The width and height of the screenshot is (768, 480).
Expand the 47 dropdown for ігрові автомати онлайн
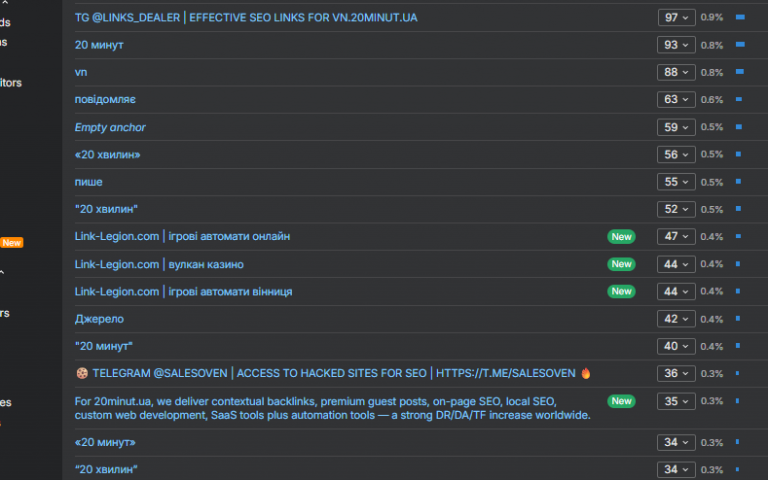(676, 237)
